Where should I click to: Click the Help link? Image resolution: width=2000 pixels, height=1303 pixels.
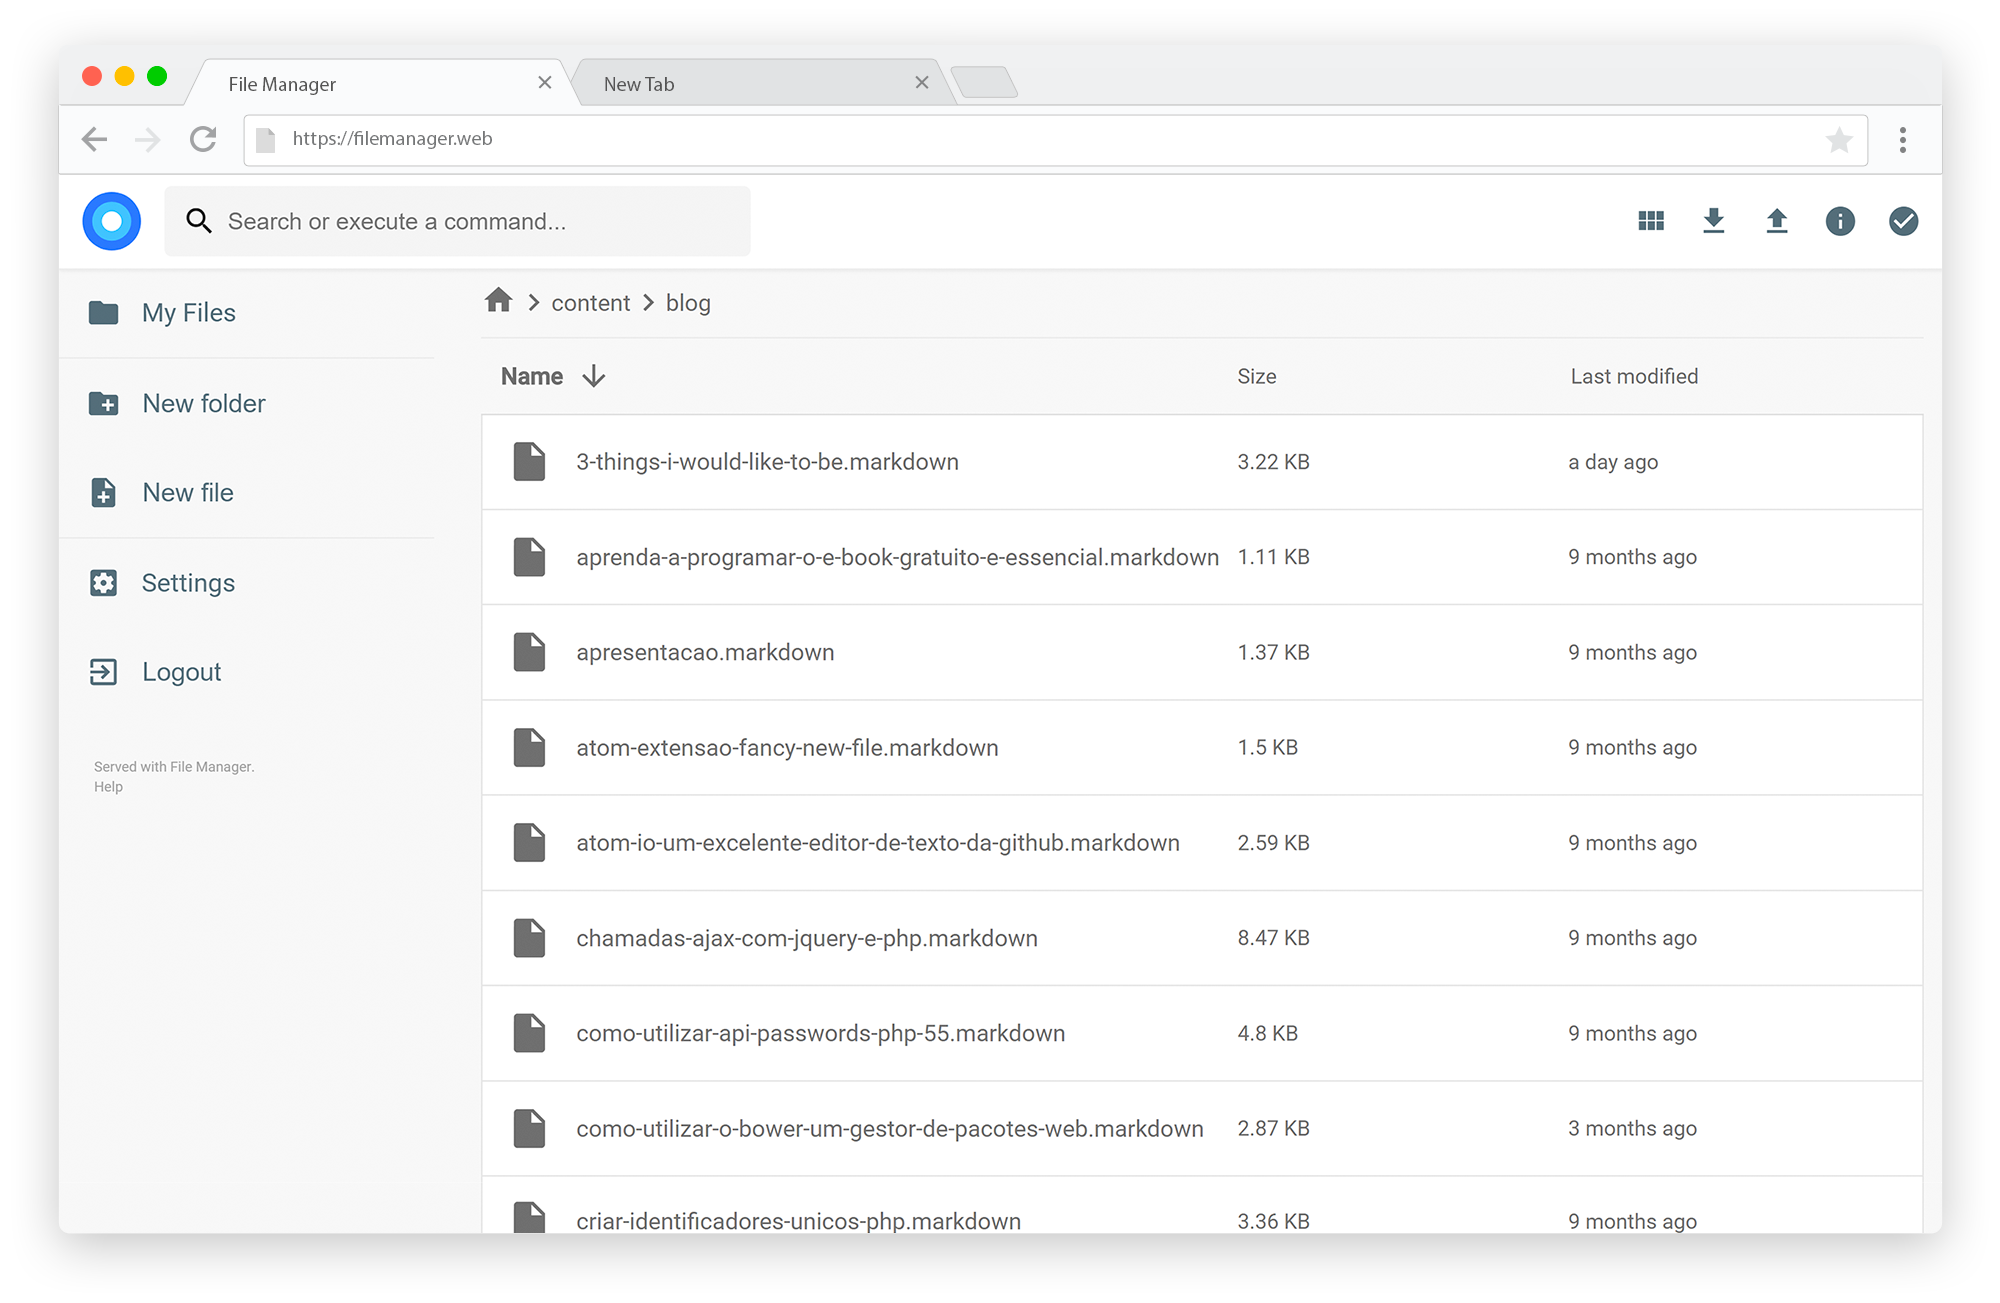click(108, 787)
